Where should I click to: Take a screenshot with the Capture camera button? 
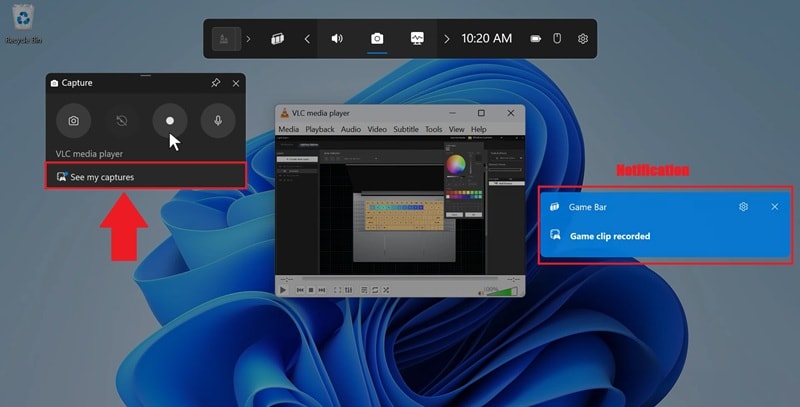[73, 121]
